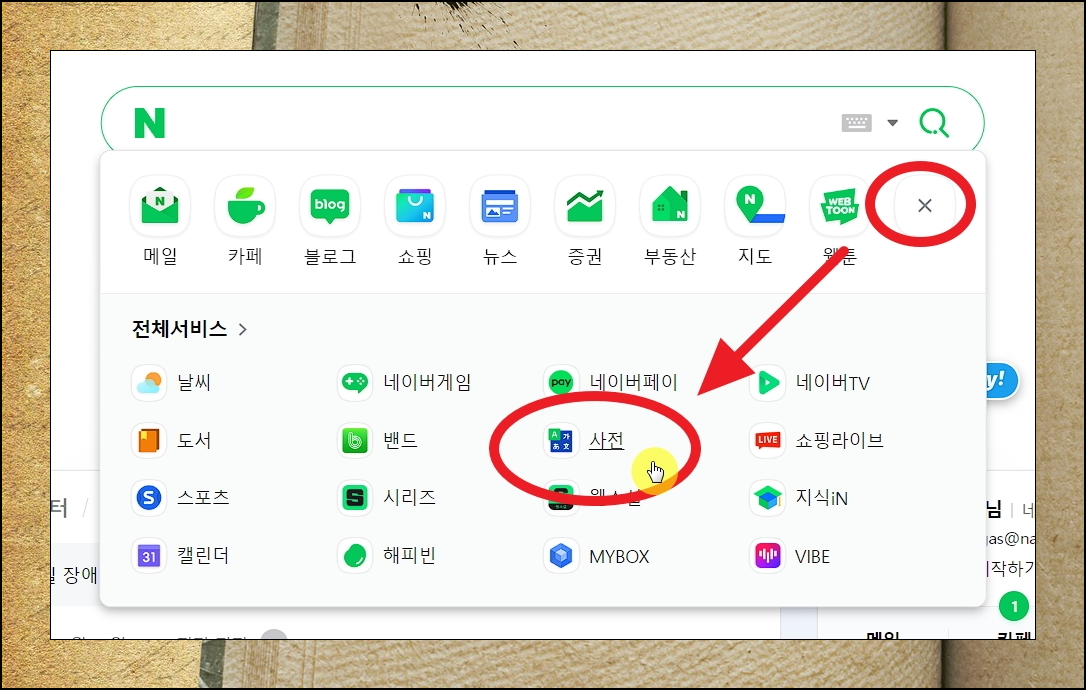Click the 해피빈 happybean icon
This screenshot has height=690, width=1086.
(x=355, y=556)
